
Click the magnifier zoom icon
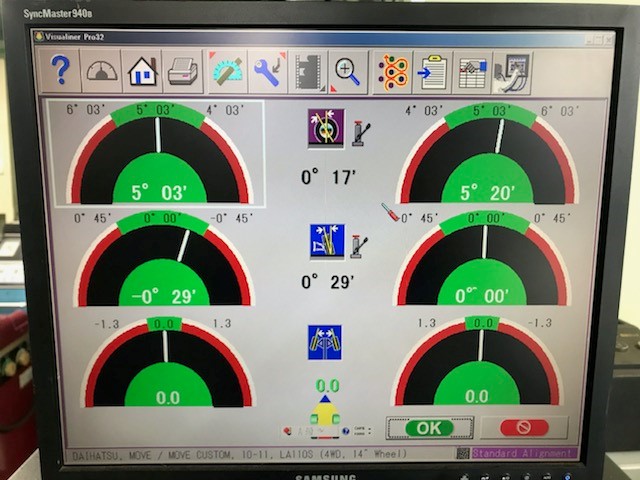(347, 72)
